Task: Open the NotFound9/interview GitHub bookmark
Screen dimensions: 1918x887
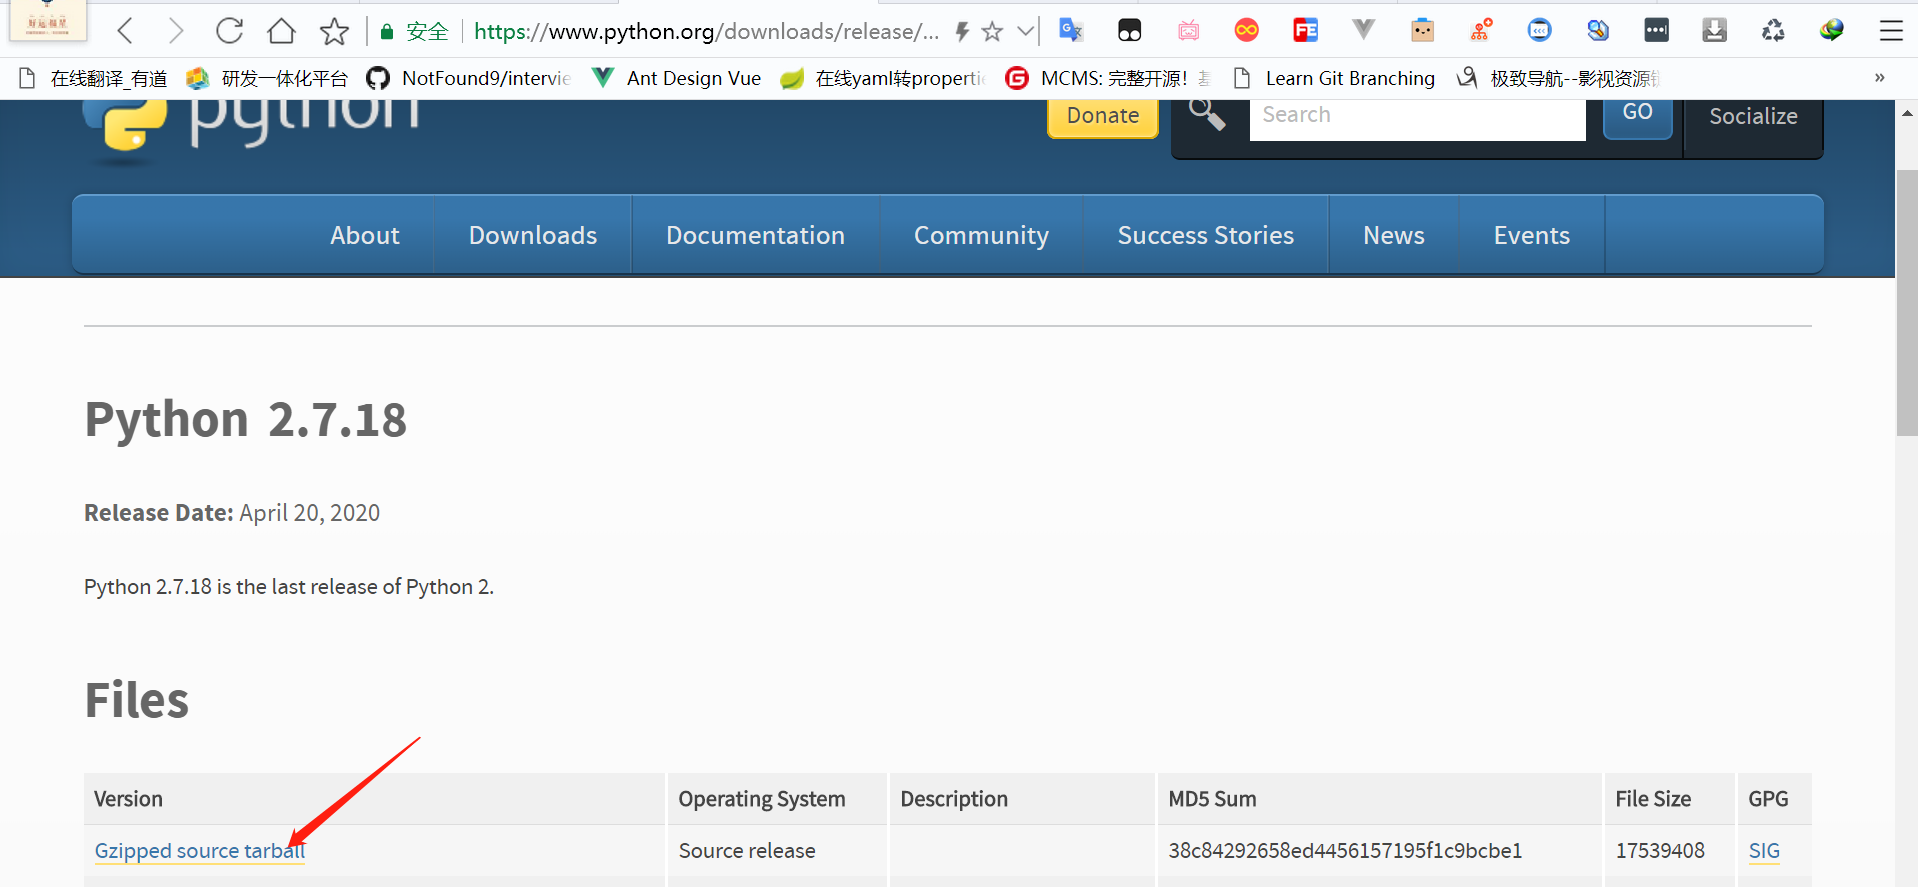Action: (469, 78)
